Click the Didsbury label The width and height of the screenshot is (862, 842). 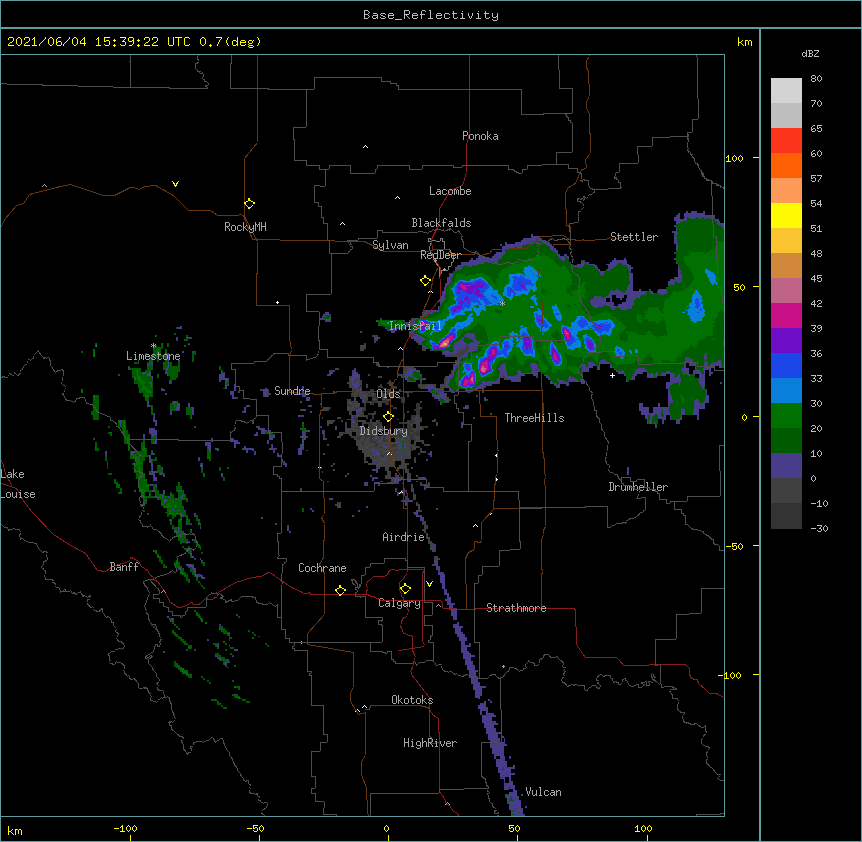(x=383, y=431)
